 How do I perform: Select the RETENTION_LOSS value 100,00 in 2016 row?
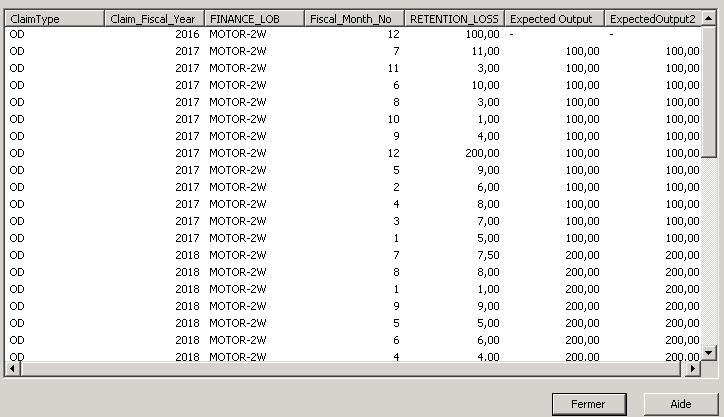(x=482, y=34)
